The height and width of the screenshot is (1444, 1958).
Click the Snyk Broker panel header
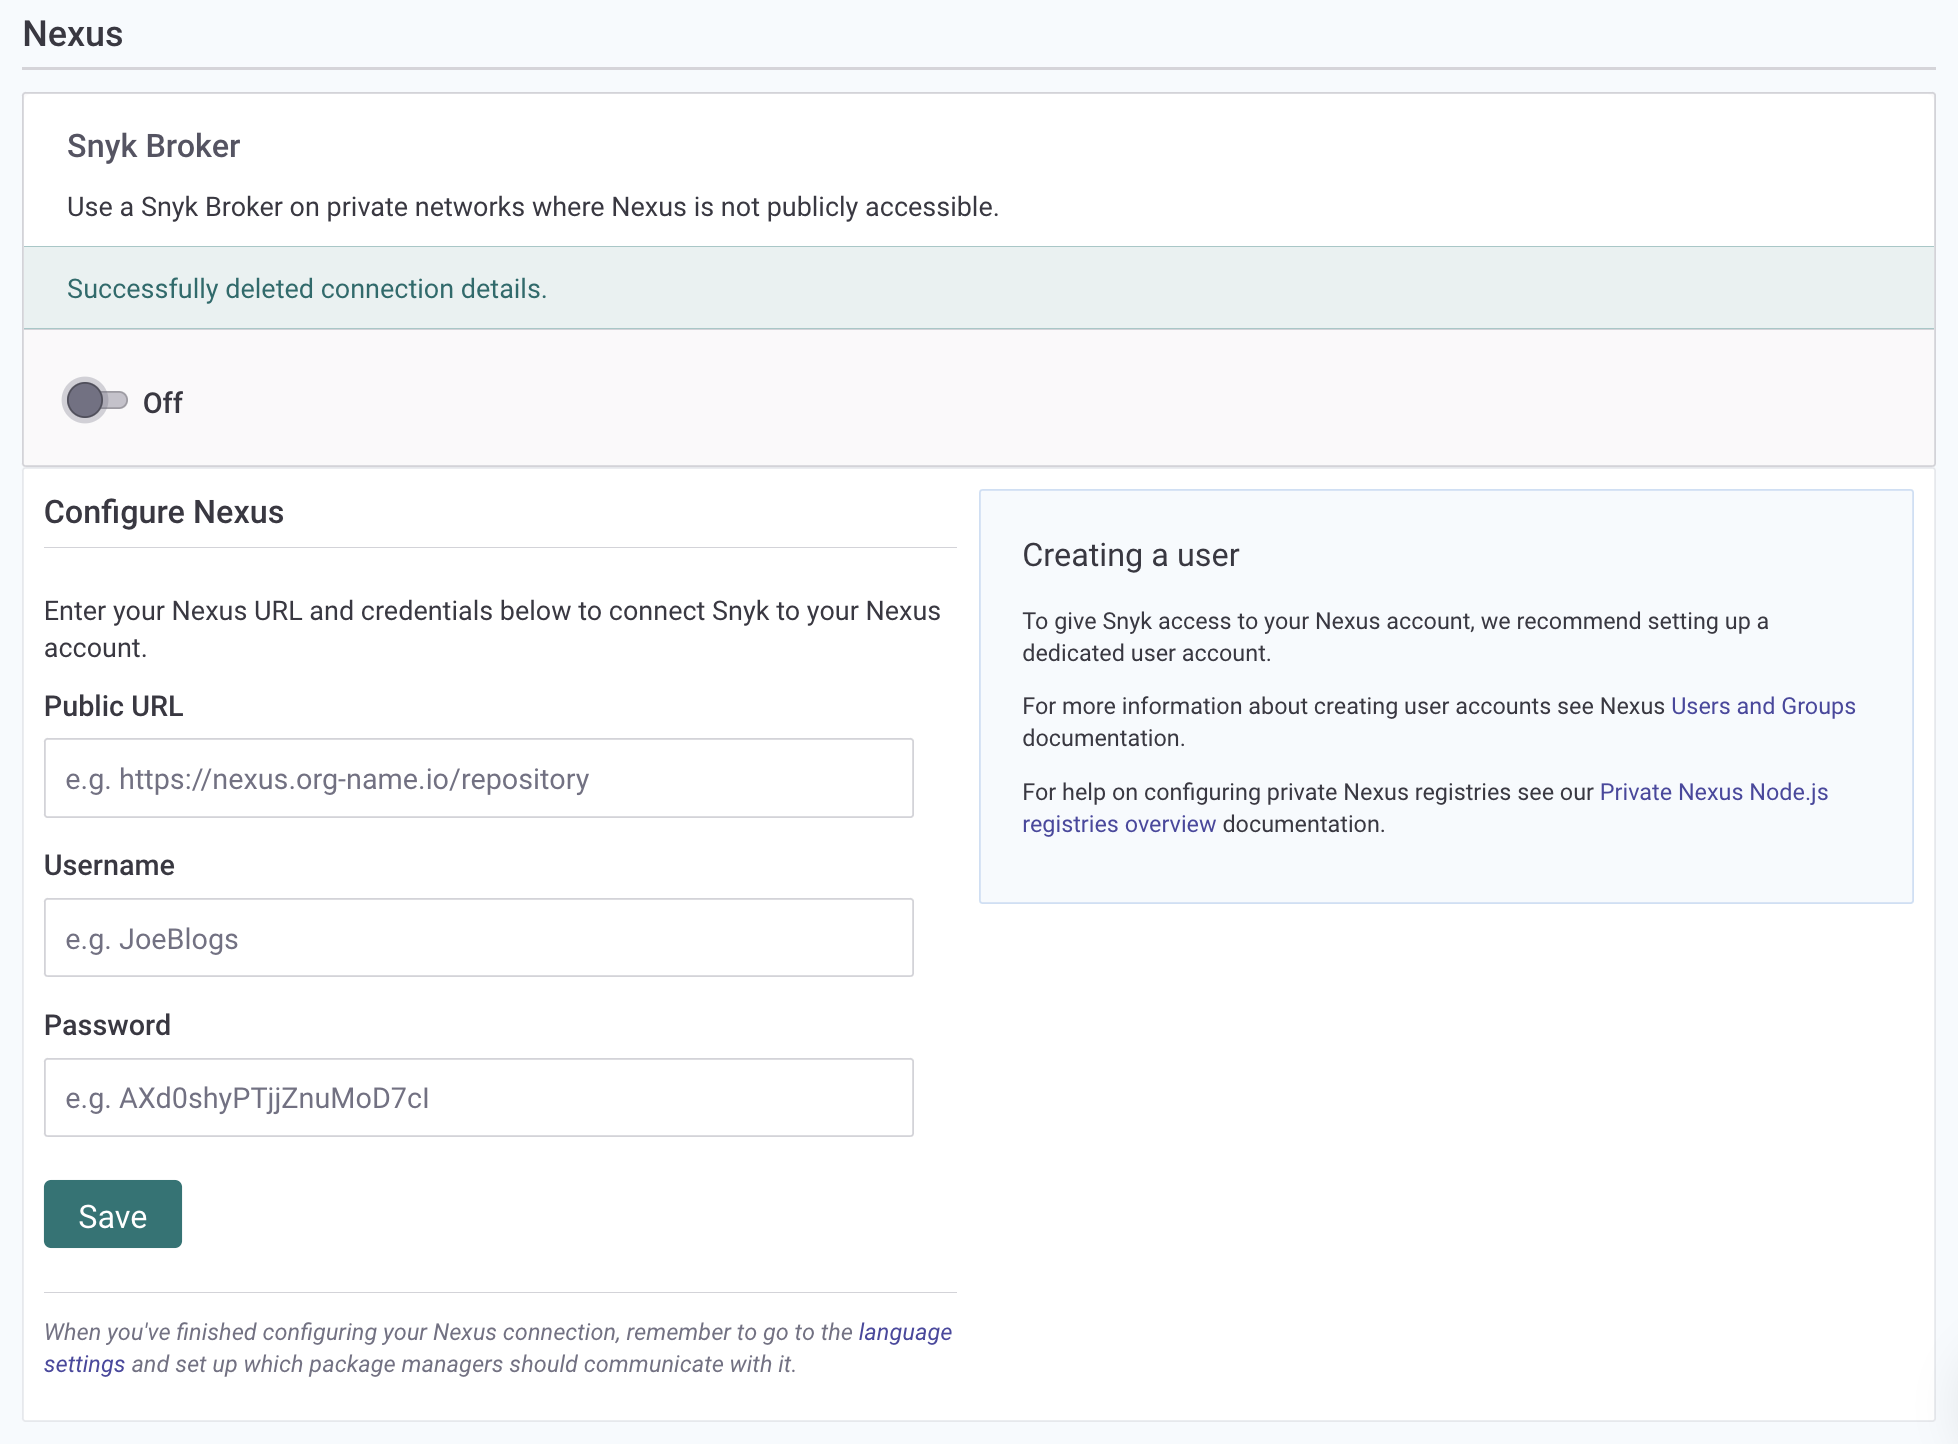click(x=153, y=145)
